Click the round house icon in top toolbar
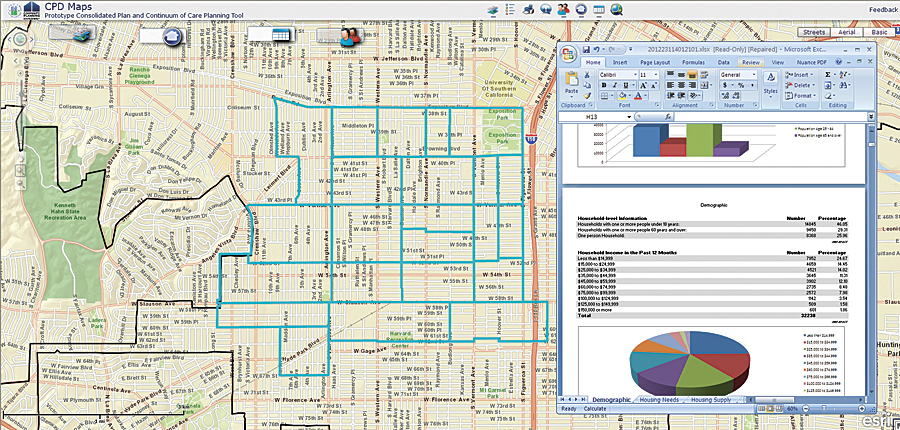 point(581,9)
